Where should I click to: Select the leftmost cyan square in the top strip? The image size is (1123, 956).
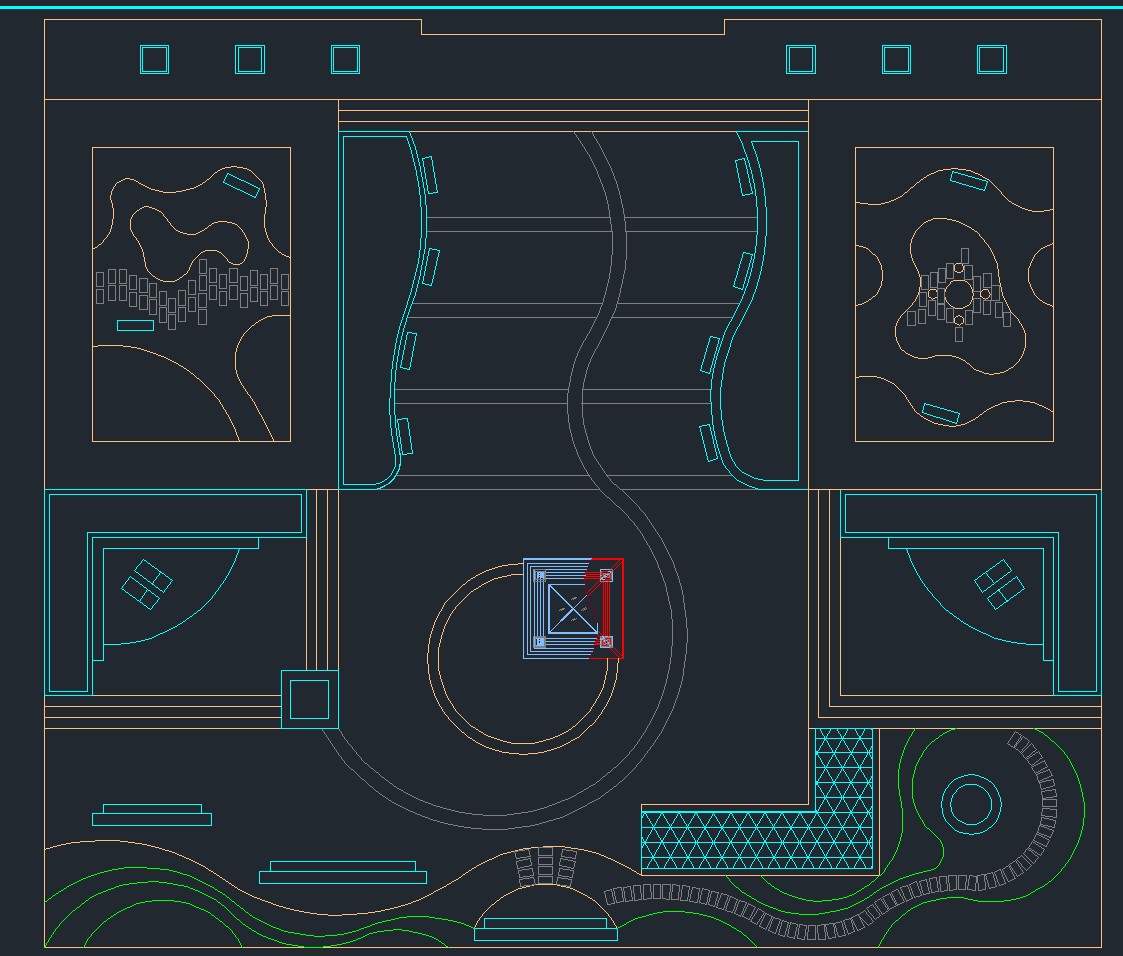pos(154,59)
